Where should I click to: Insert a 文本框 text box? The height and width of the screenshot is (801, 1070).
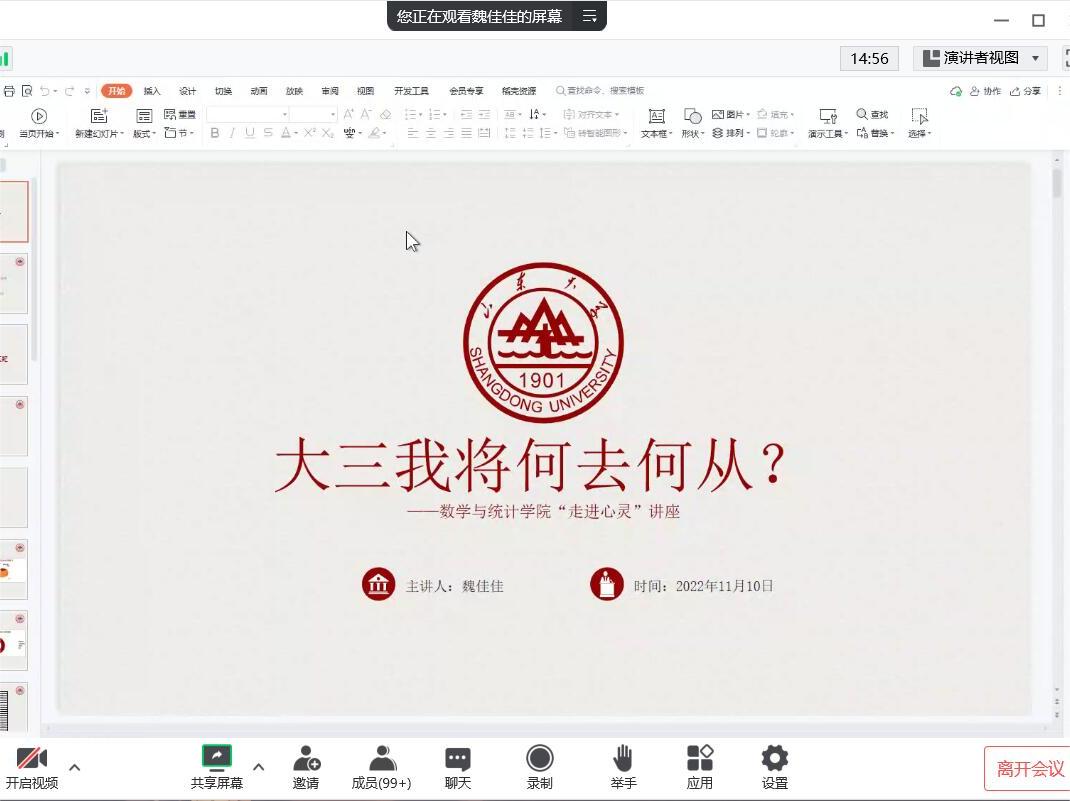(656, 123)
